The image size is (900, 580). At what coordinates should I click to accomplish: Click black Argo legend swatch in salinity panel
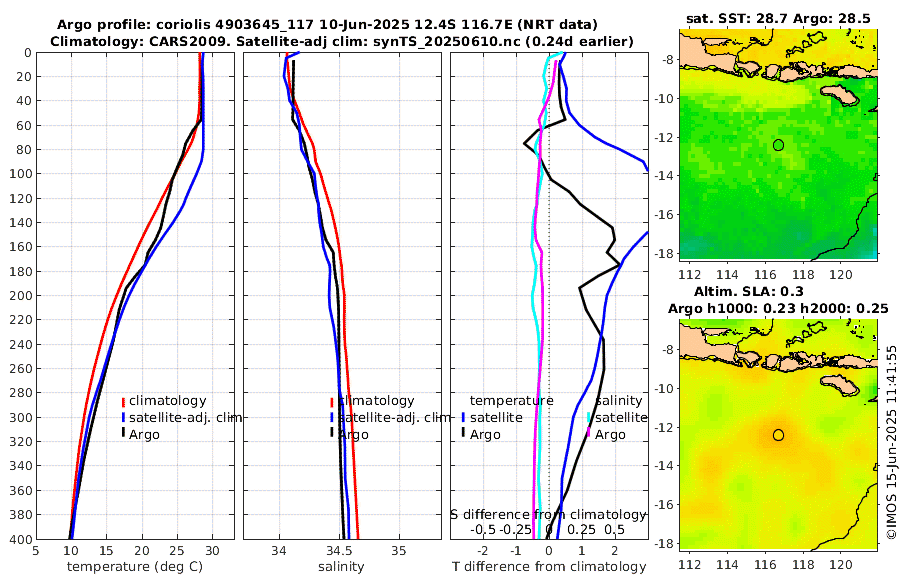click(x=331, y=434)
